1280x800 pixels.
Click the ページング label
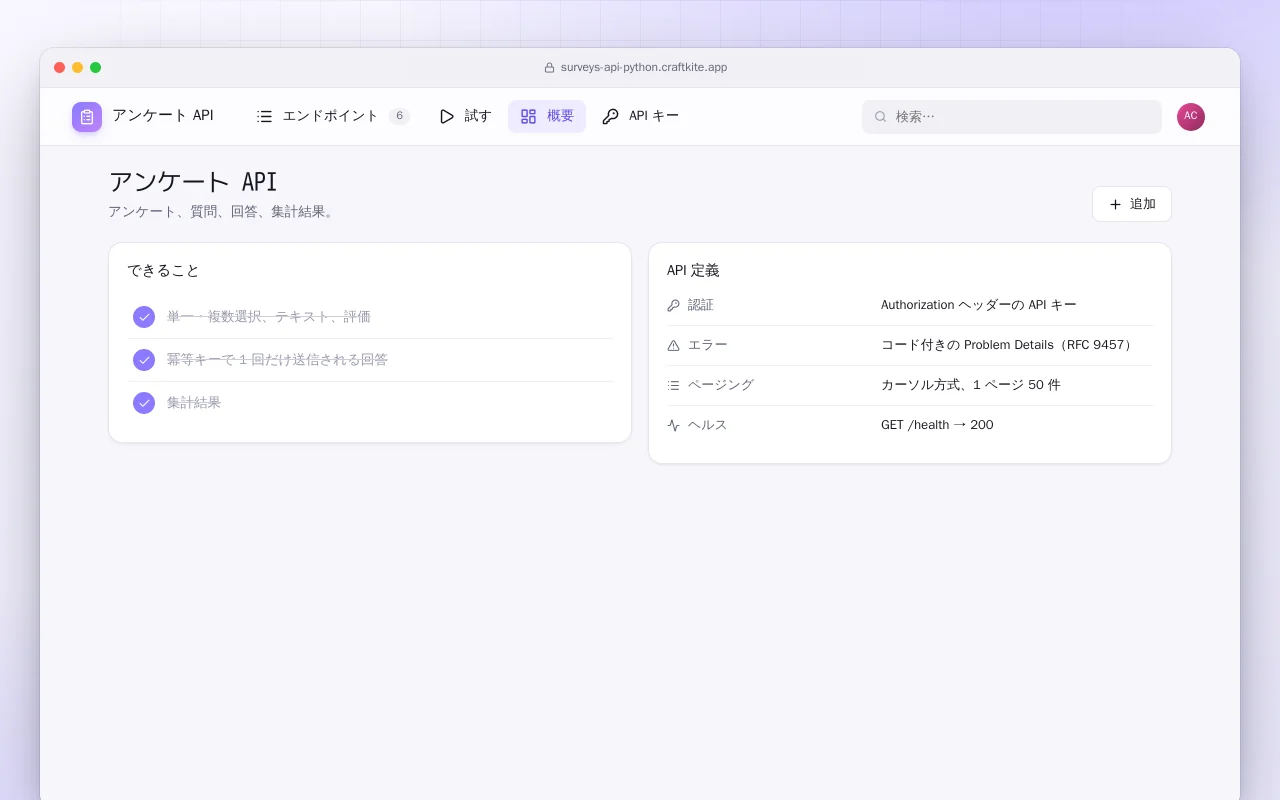tap(721, 385)
